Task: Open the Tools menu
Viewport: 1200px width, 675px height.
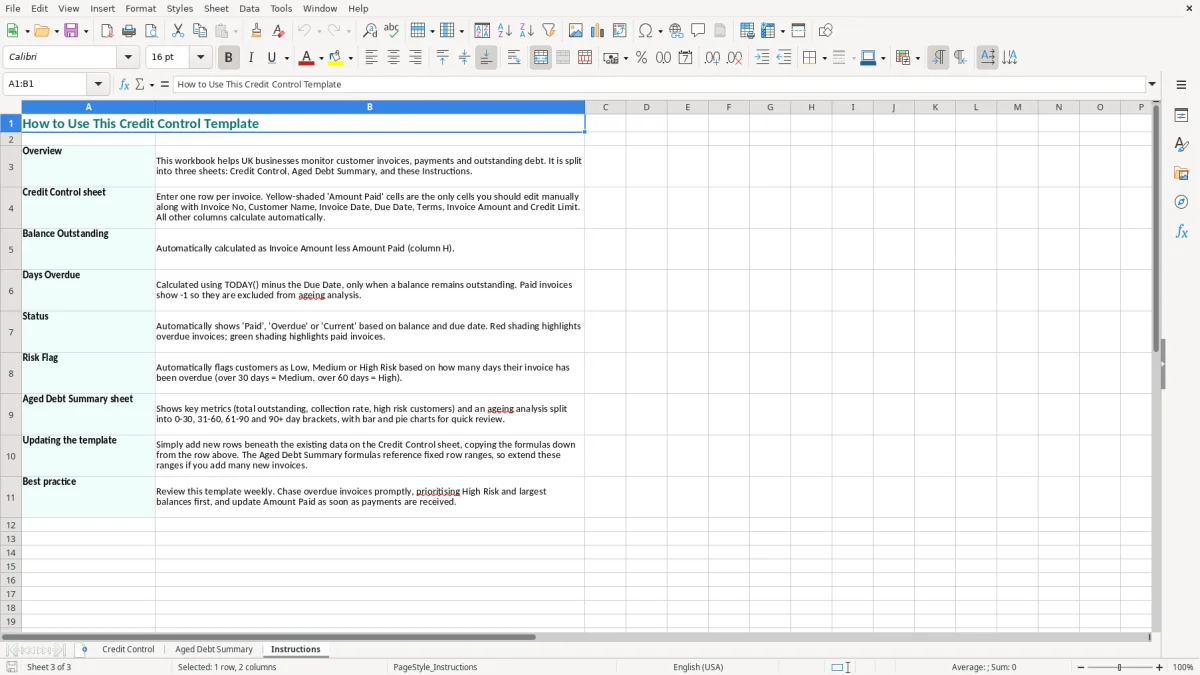Action: (281, 8)
